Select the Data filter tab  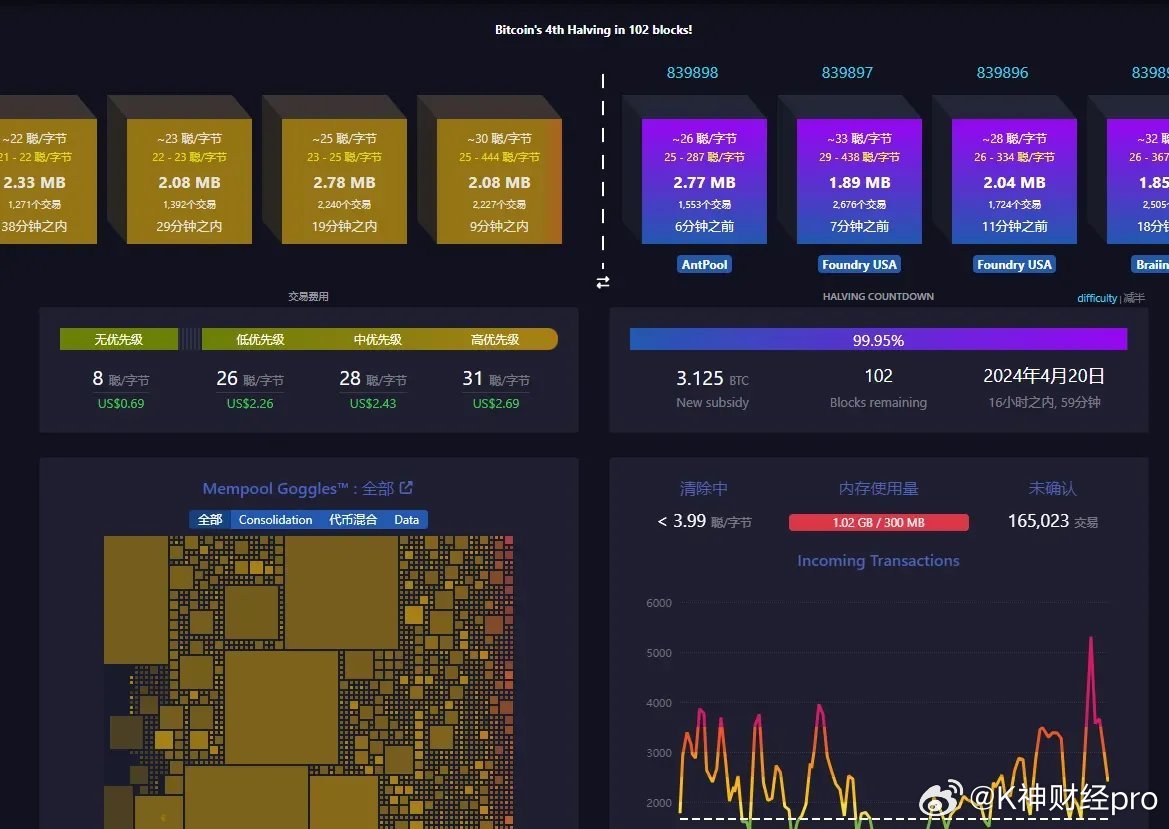[406, 520]
